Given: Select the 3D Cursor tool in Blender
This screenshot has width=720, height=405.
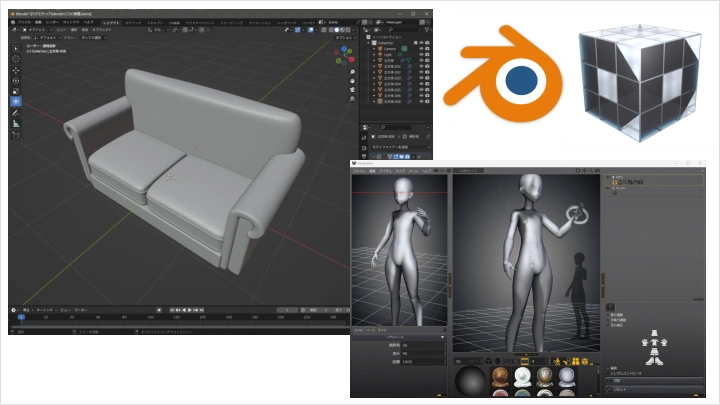Looking at the screenshot, I should click(x=16, y=59).
